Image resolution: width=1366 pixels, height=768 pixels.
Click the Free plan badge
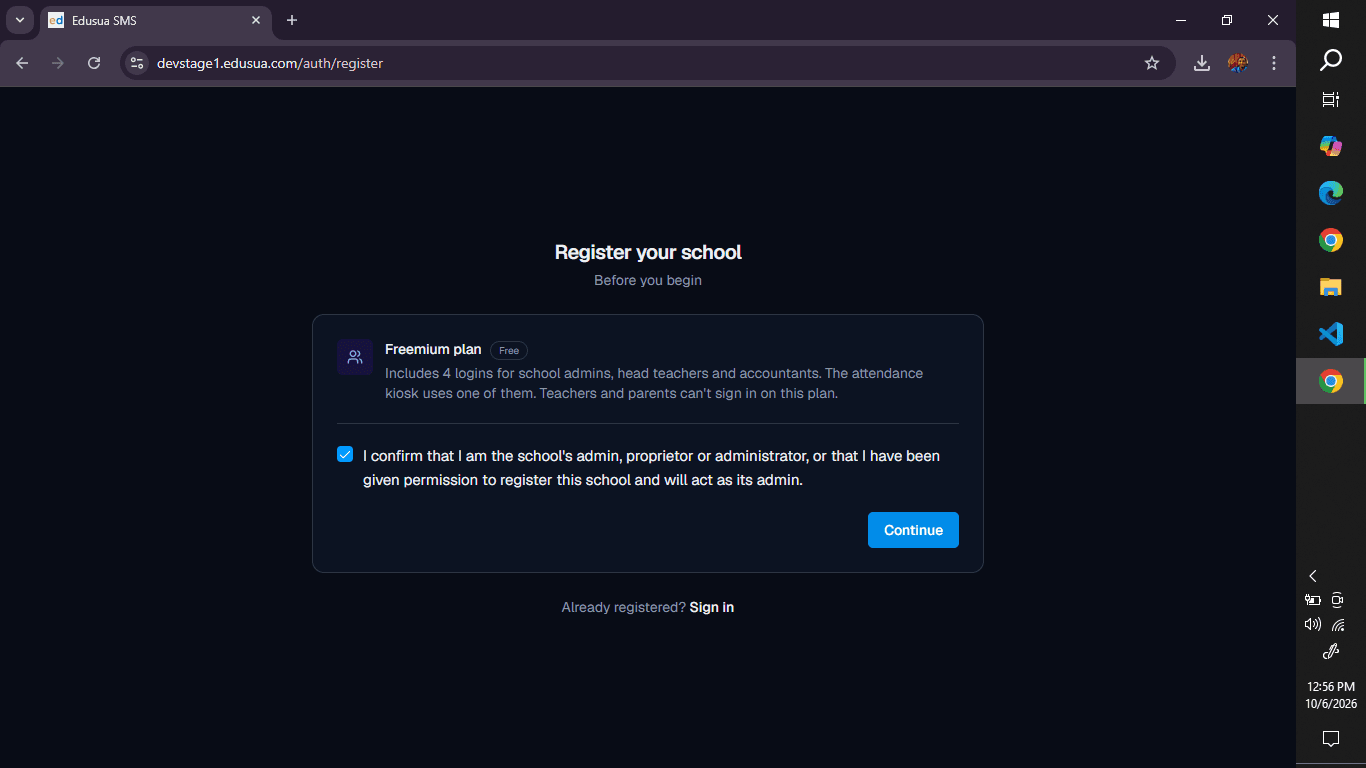509,350
